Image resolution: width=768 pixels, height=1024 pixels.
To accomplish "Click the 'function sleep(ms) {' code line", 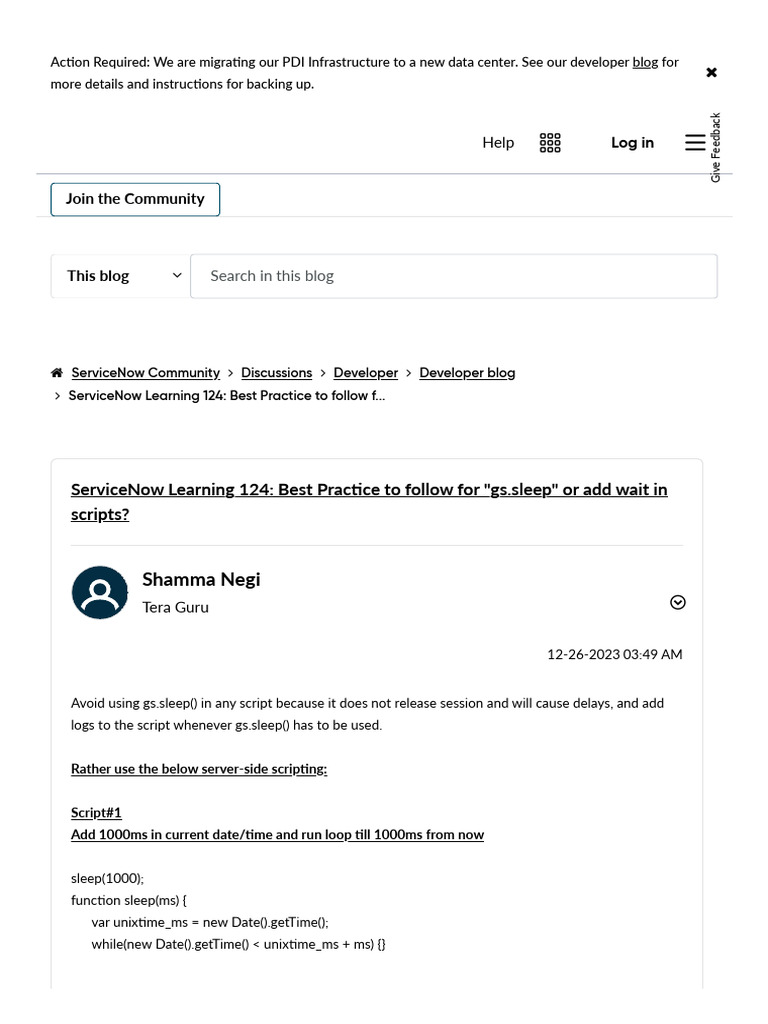I will point(129,900).
